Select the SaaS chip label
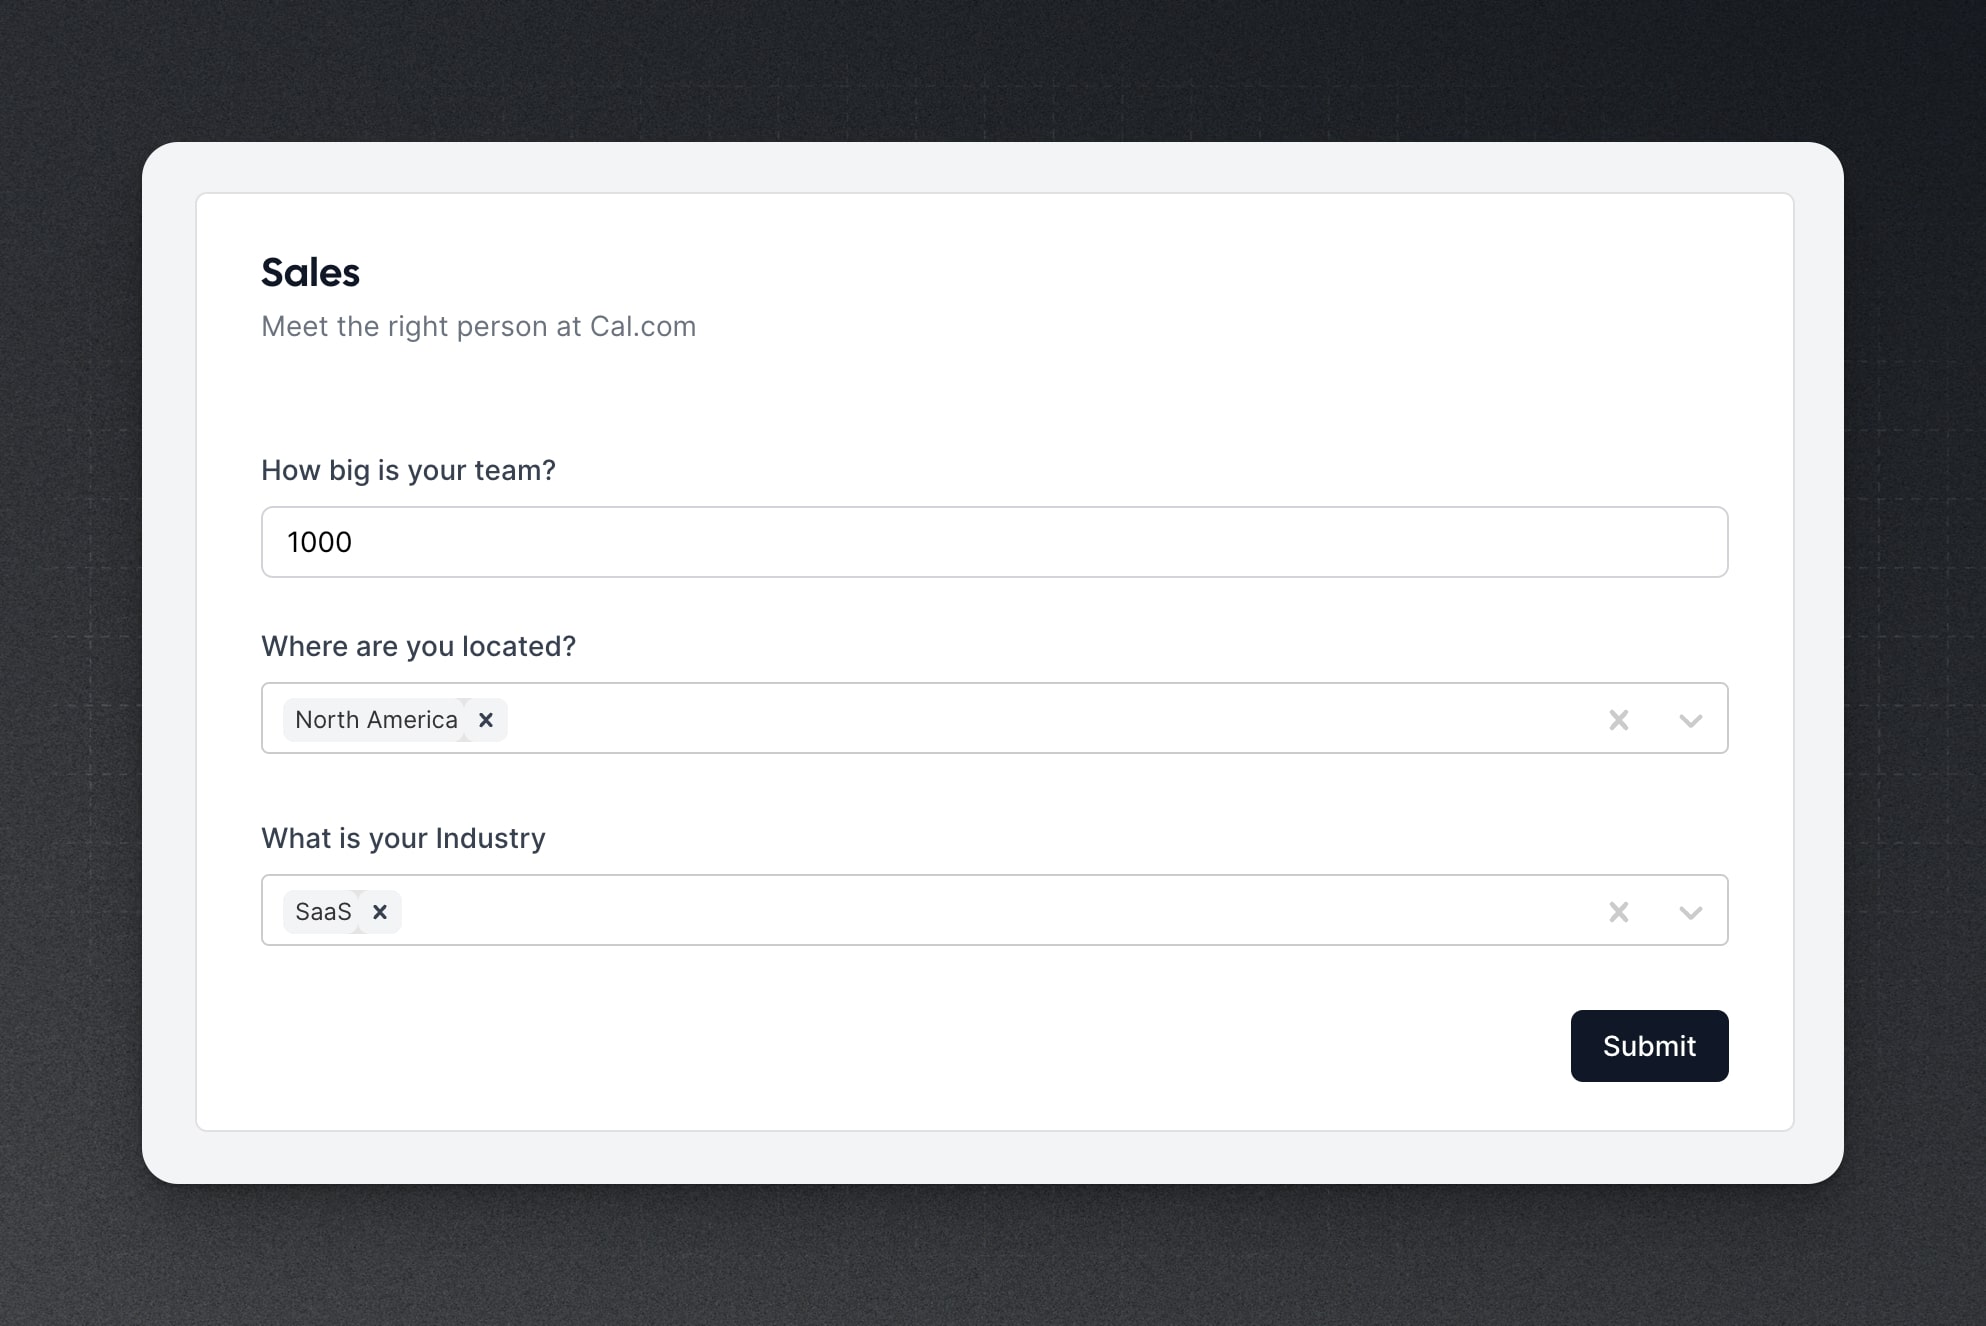This screenshot has height=1326, width=1986. pos(323,912)
